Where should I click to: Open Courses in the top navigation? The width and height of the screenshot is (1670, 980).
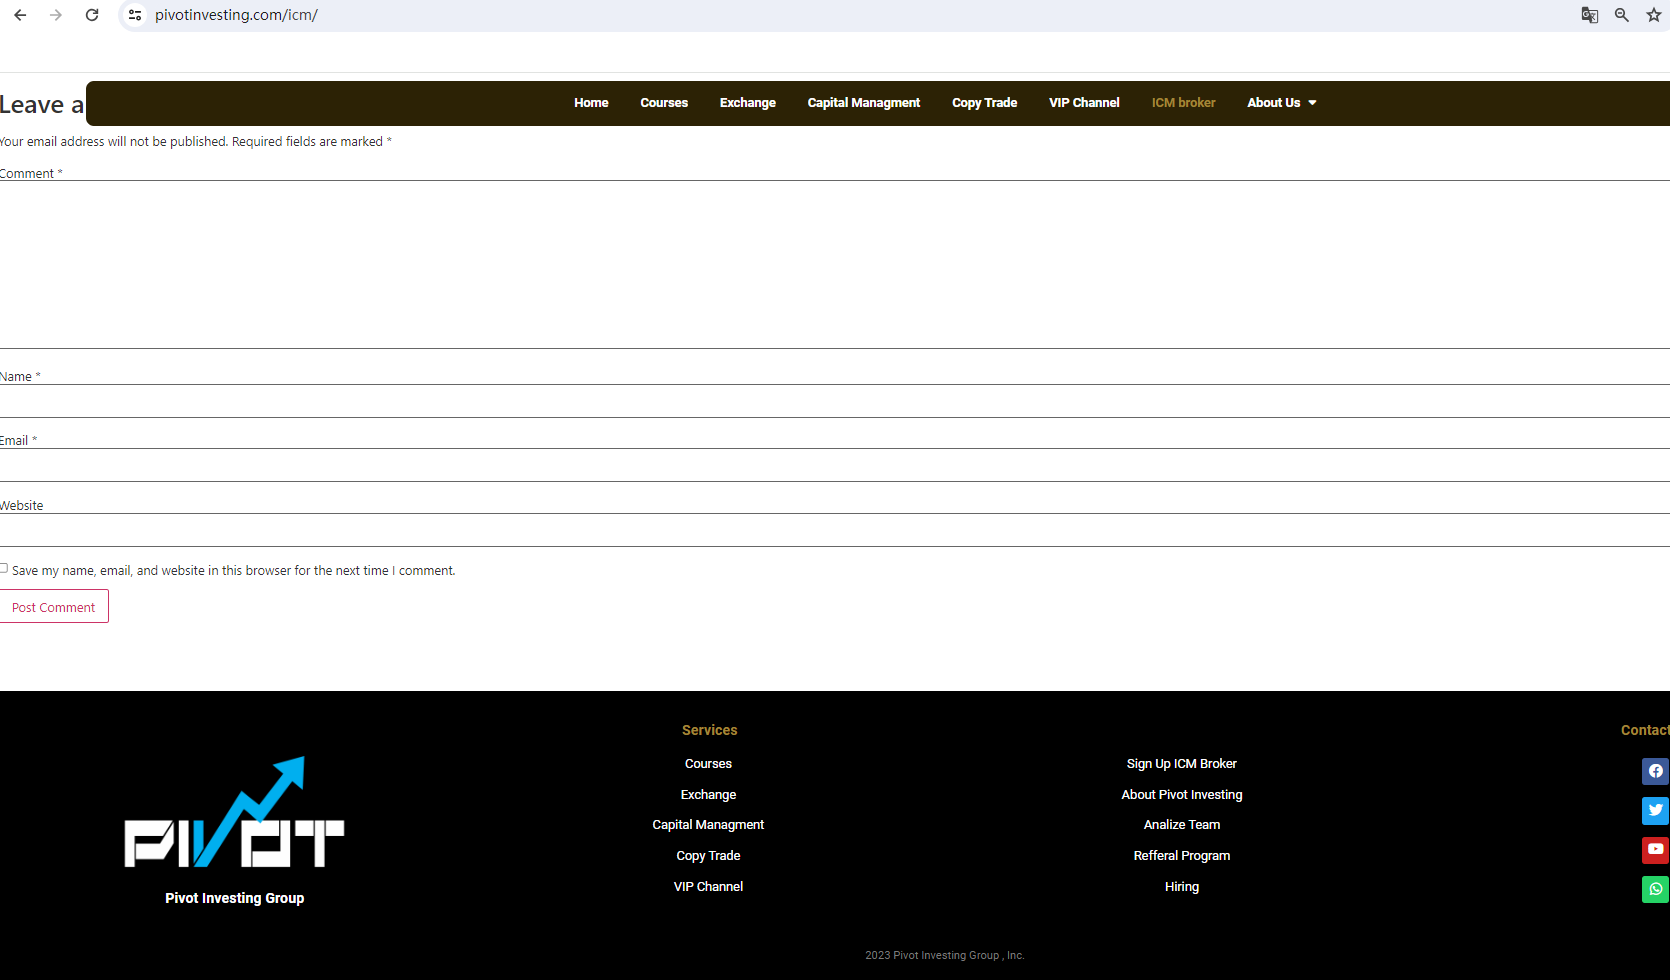click(x=664, y=103)
